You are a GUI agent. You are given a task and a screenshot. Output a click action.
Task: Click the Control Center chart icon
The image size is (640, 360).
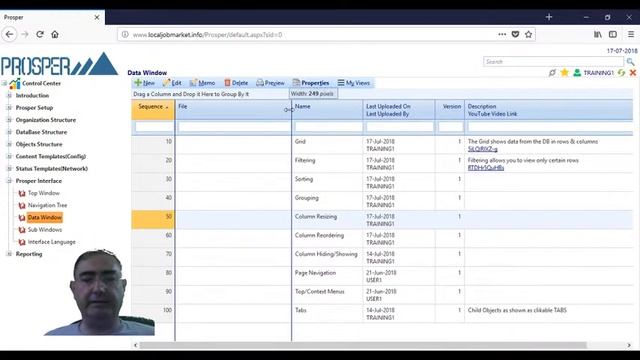pos(15,83)
